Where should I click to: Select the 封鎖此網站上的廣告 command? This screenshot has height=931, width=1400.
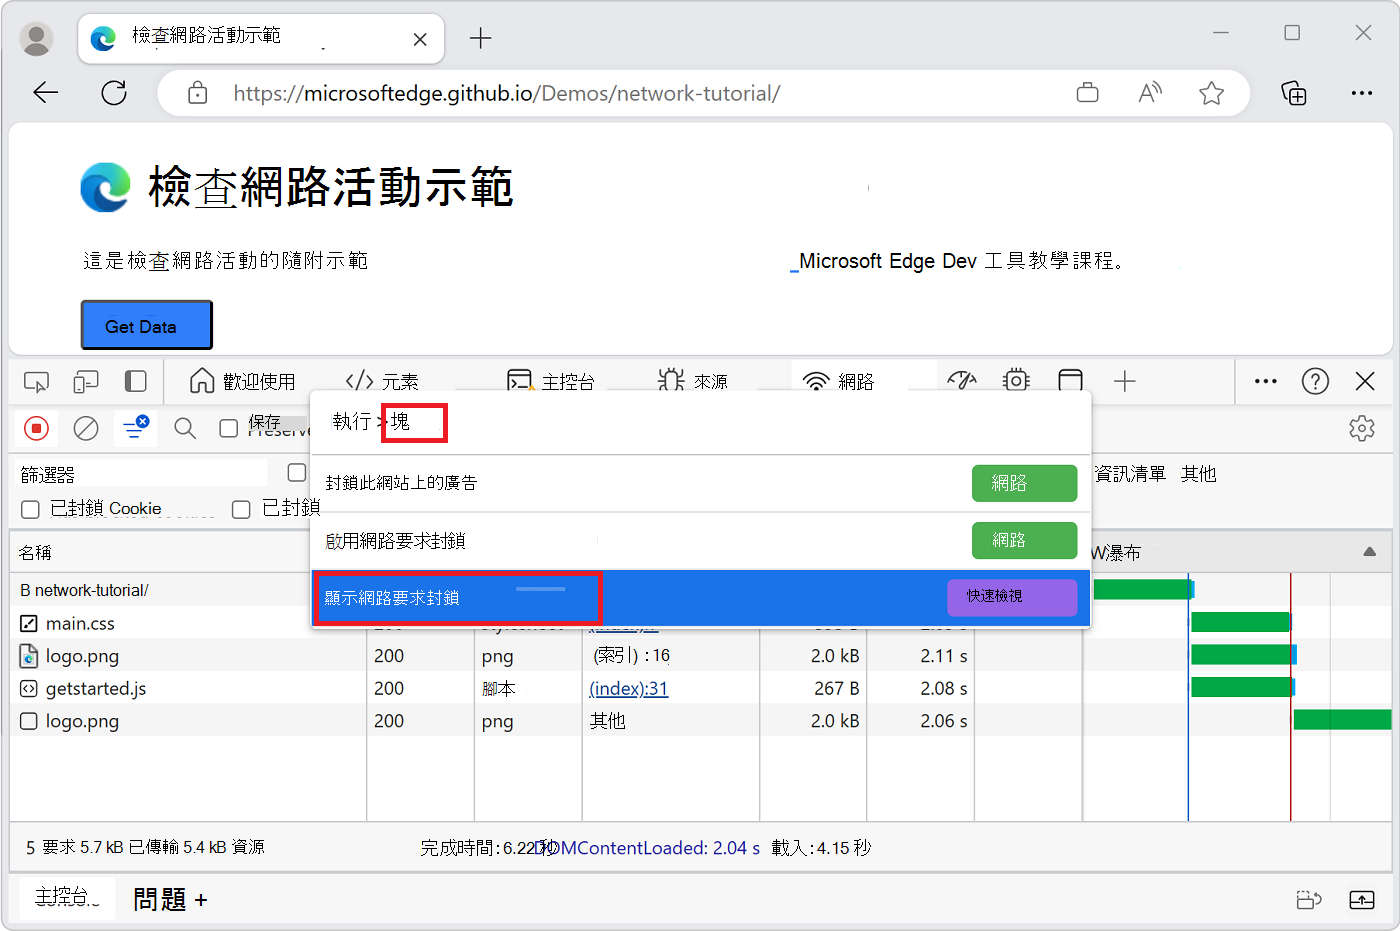pos(700,483)
